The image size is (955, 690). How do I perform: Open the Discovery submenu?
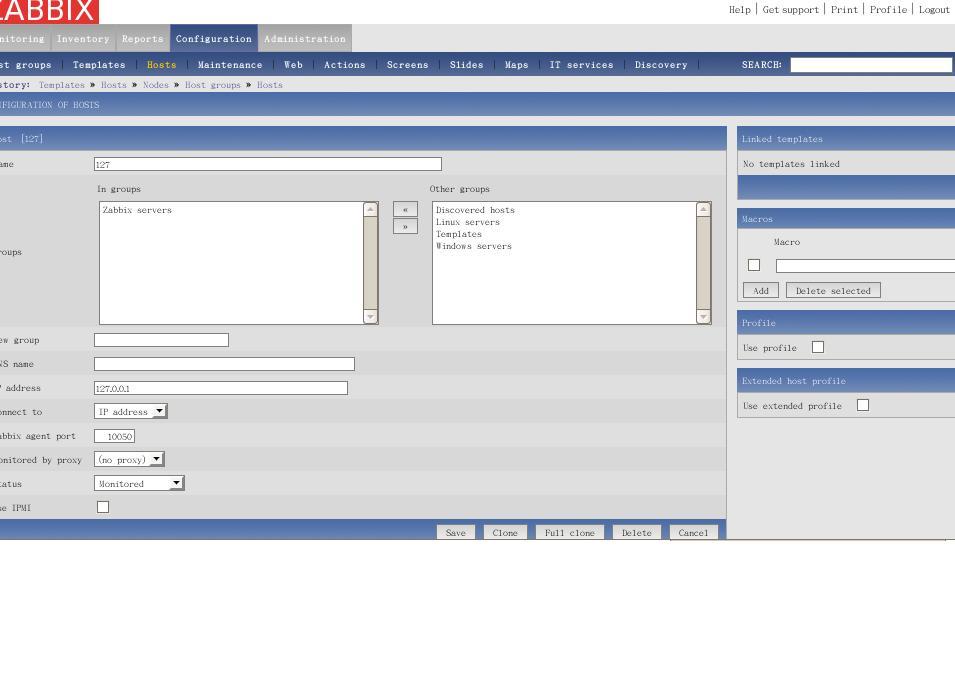tap(661, 65)
